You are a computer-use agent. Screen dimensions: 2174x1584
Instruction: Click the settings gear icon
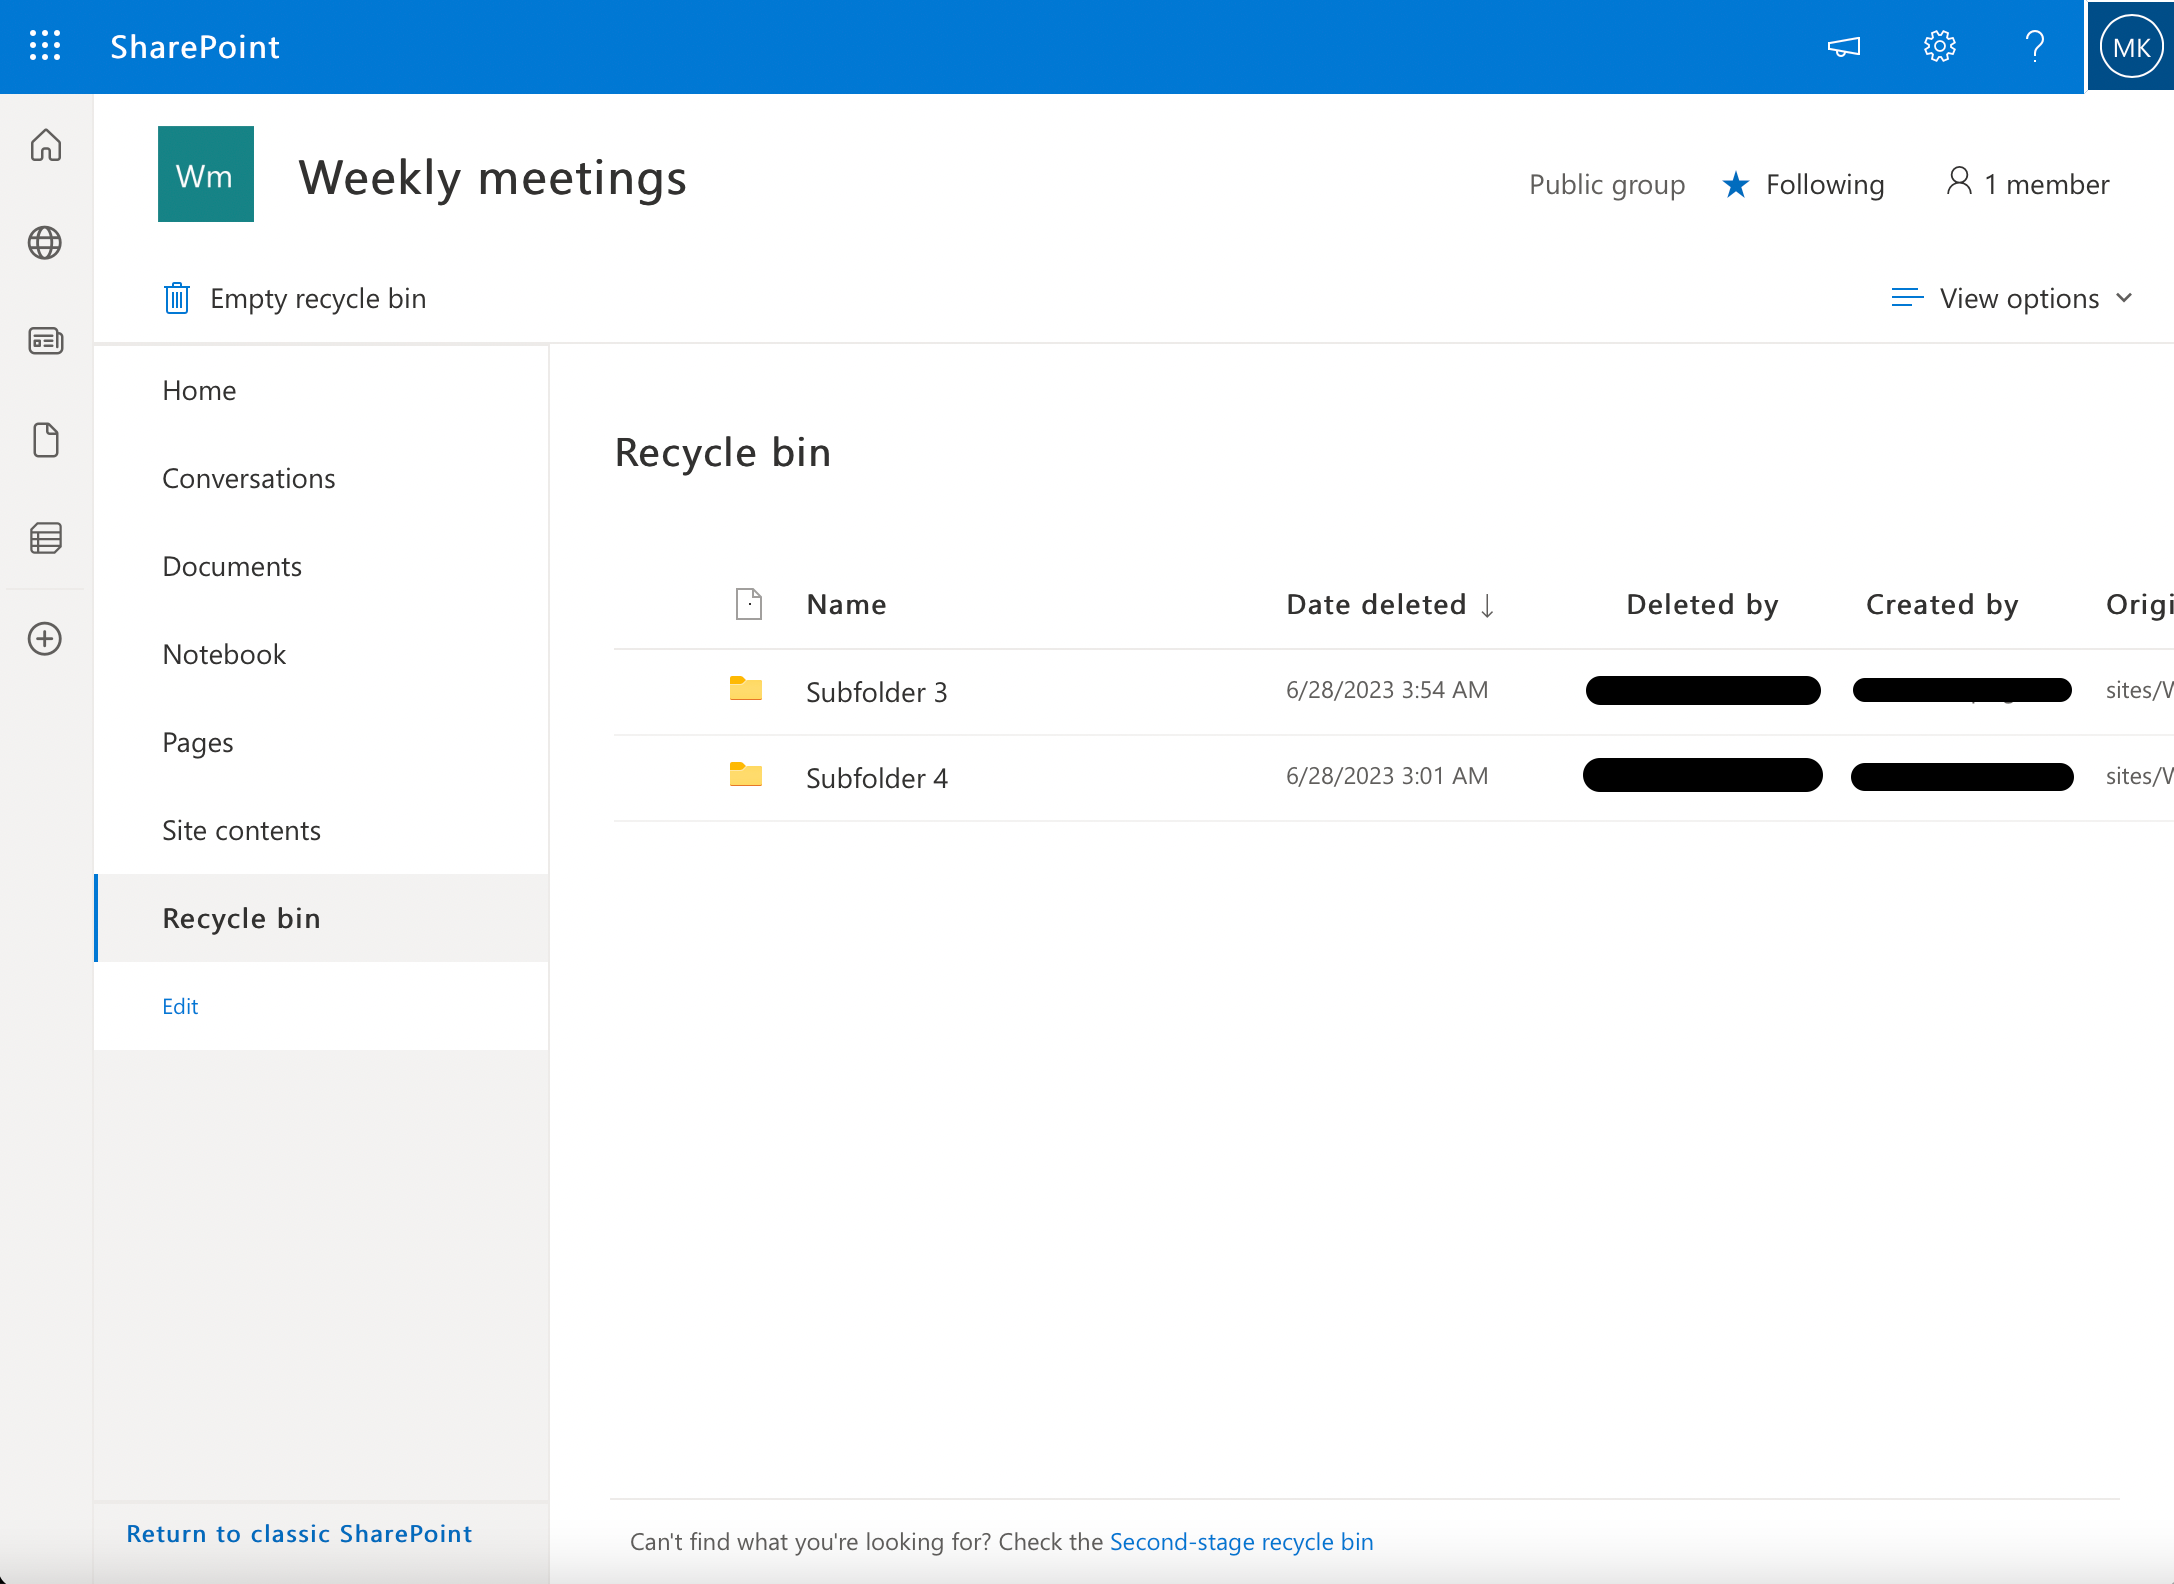point(1941,46)
